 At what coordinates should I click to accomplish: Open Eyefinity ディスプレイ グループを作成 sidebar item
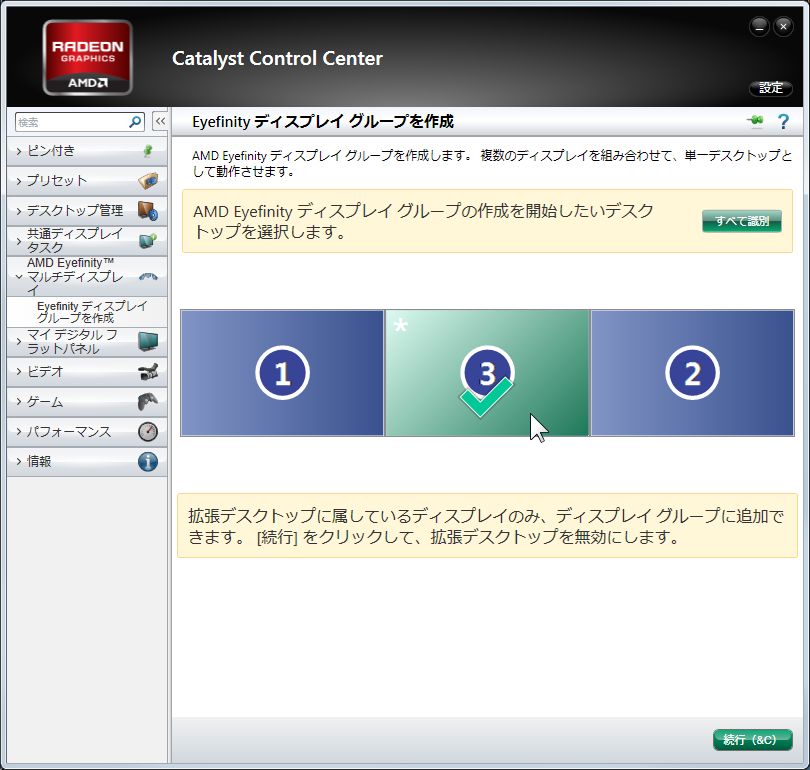tap(87, 312)
